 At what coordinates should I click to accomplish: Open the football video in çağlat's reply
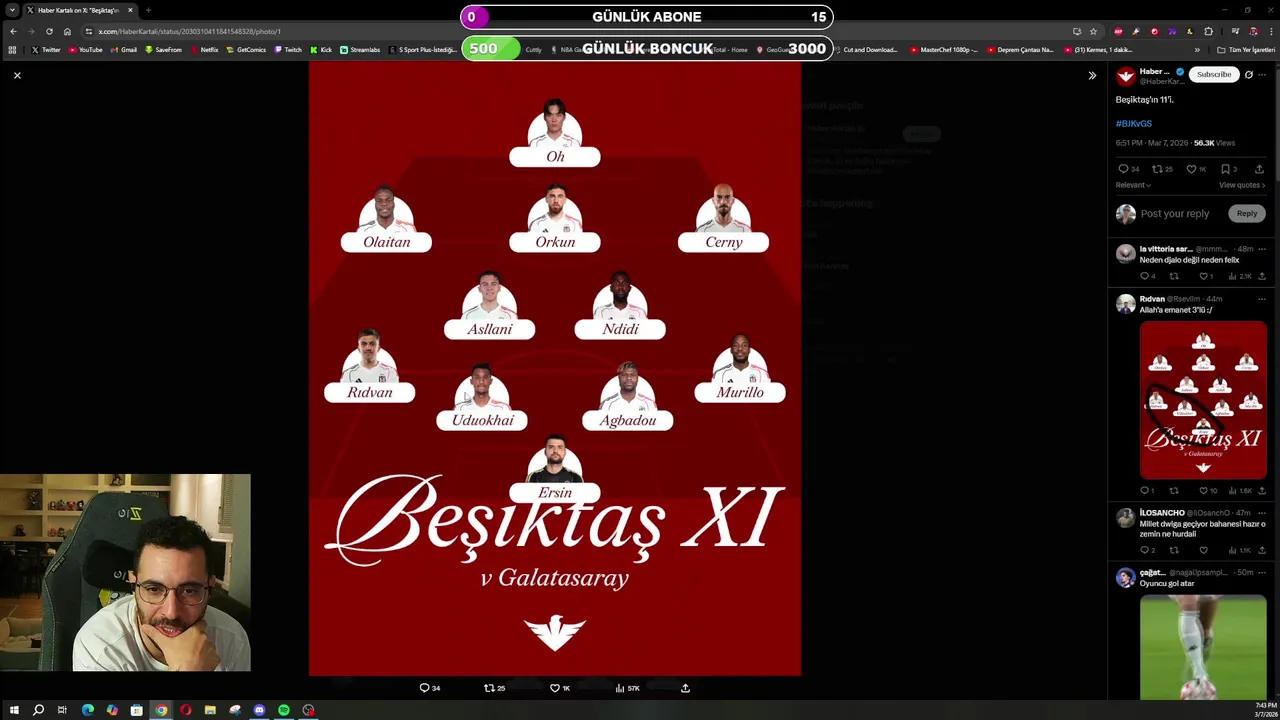(x=1203, y=646)
